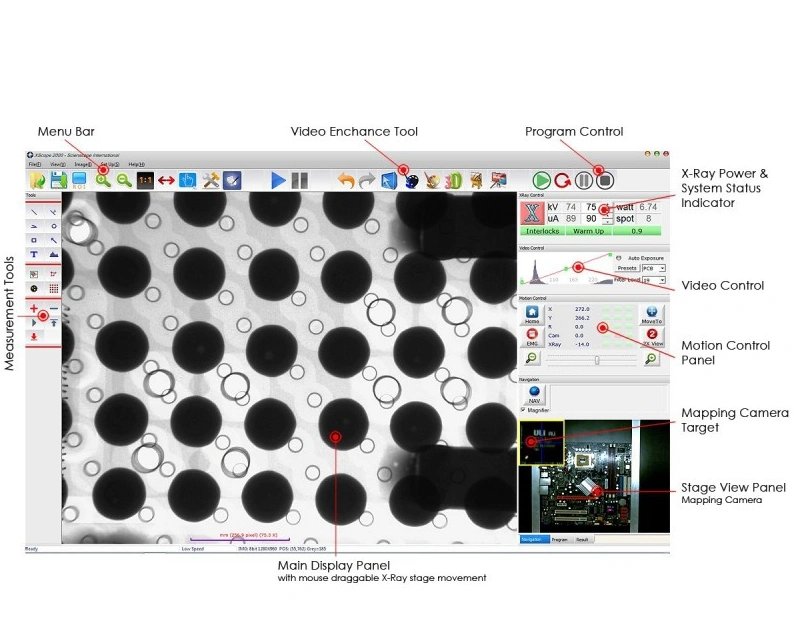Click motion control zoom-out magnifier

532,358
